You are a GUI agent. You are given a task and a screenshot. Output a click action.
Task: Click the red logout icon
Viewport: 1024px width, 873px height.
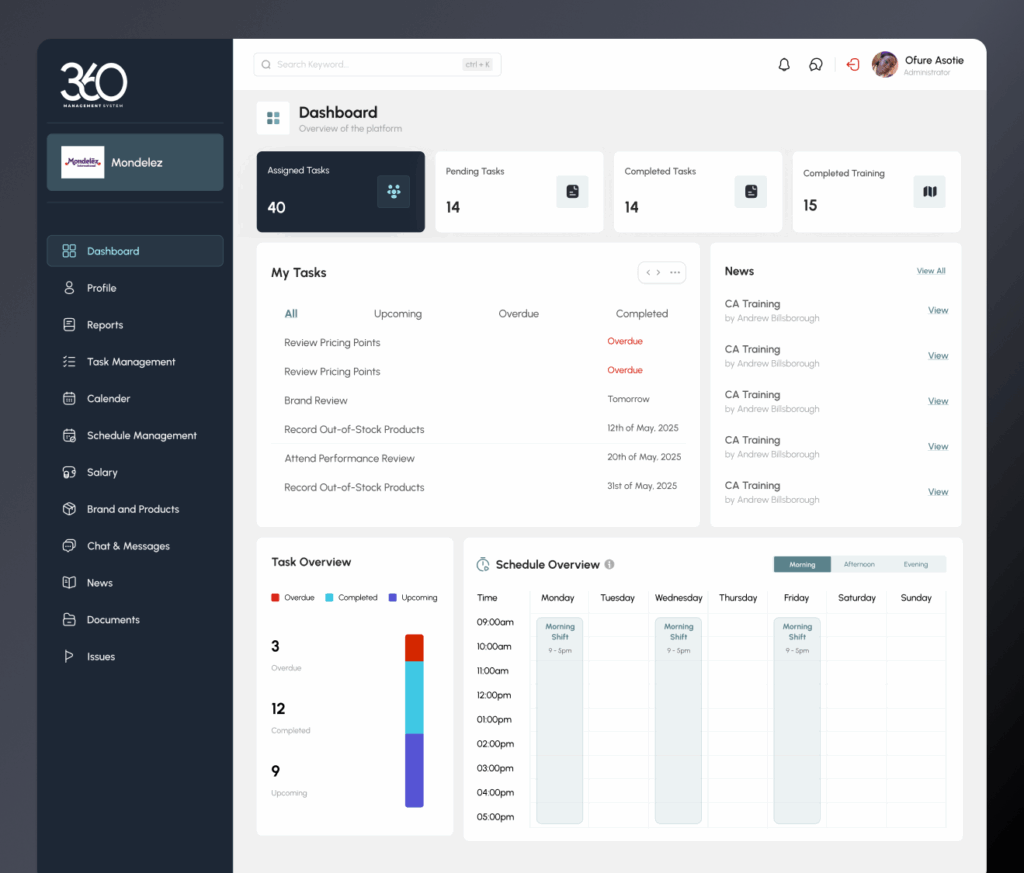coord(853,65)
